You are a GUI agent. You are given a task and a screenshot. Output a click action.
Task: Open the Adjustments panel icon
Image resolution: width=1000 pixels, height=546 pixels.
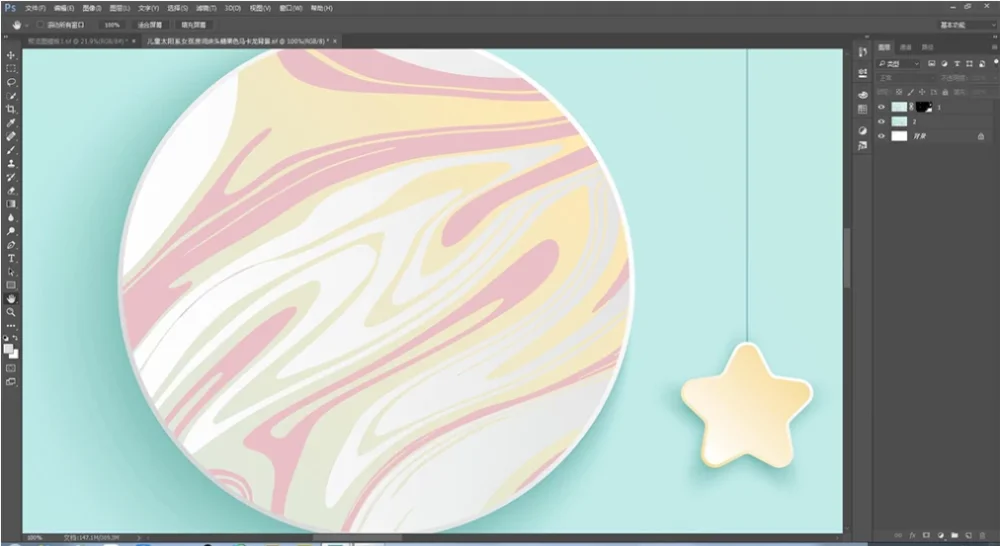(862, 131)
